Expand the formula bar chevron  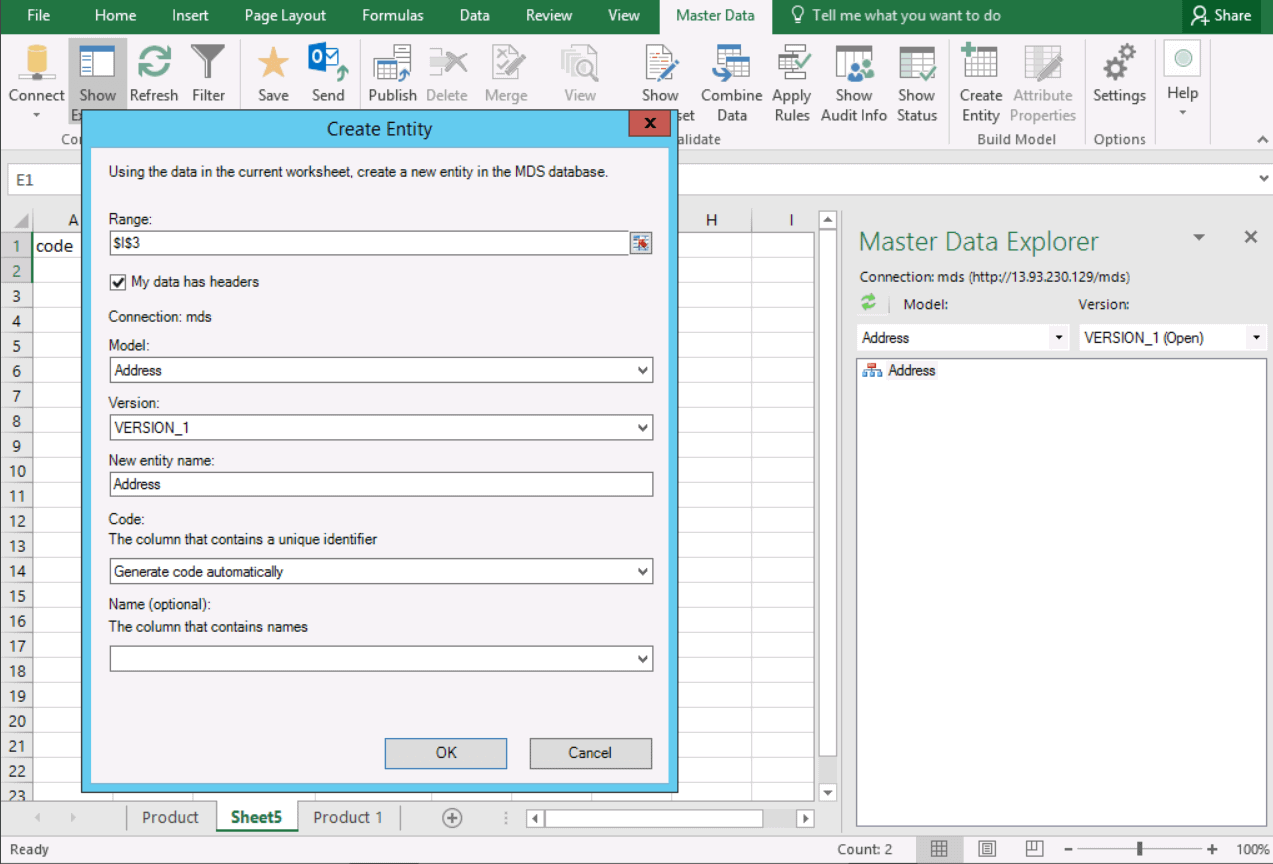coord(1263,180)
